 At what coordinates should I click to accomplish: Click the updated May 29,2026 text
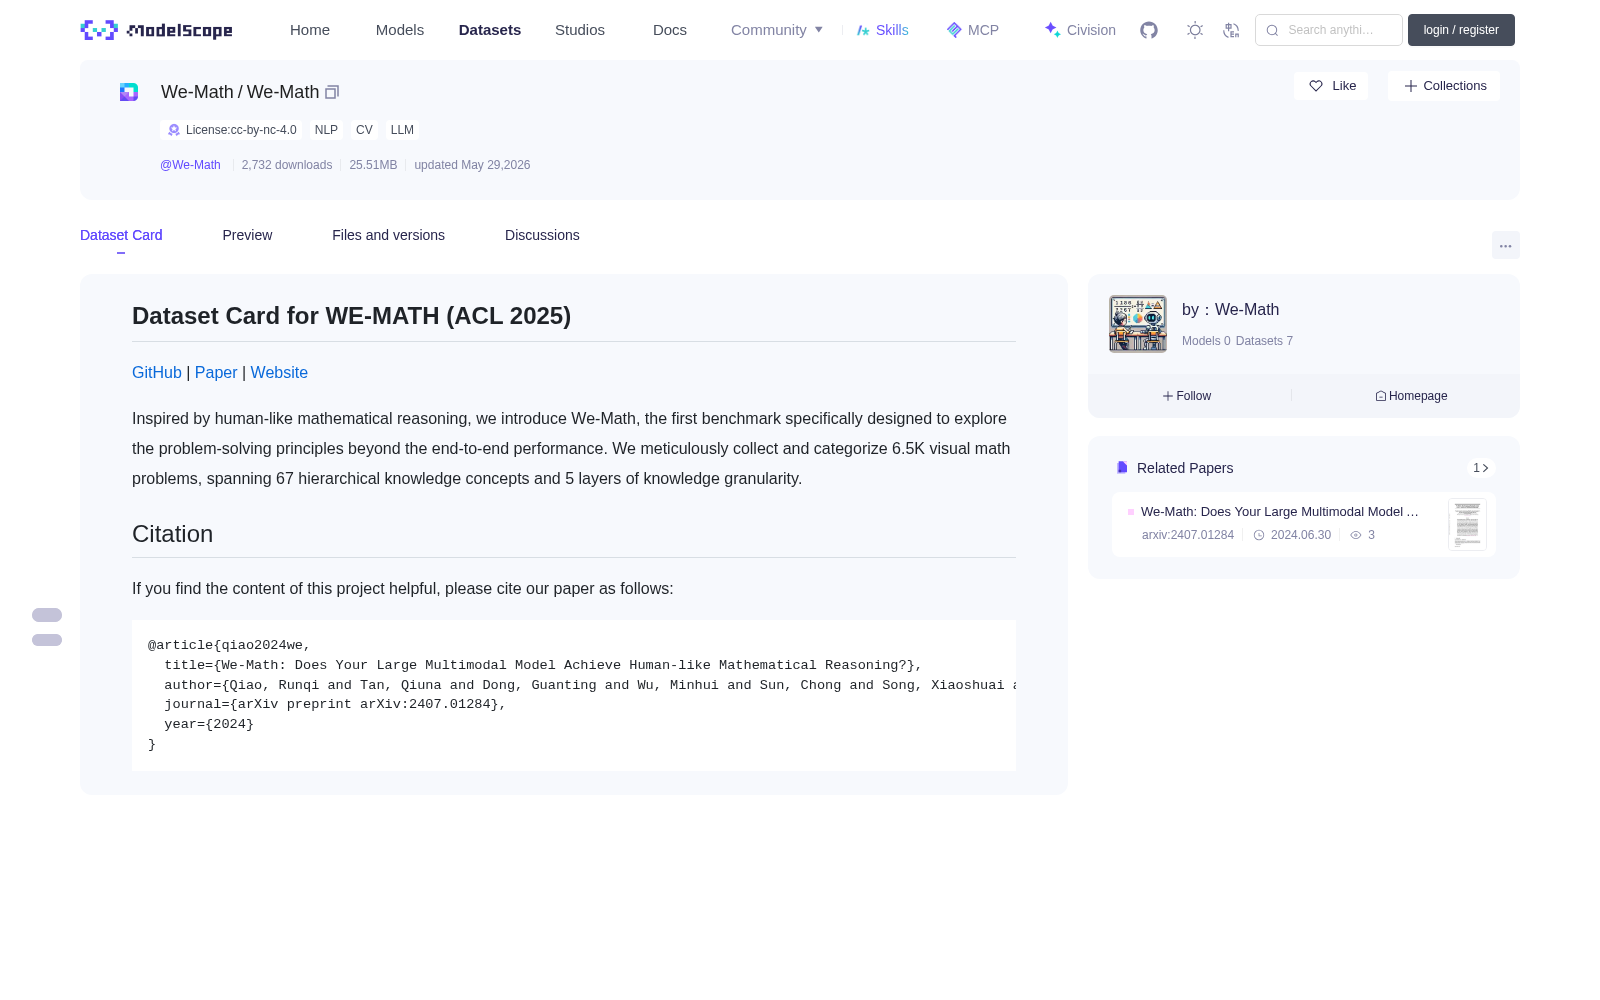(x=472, y=165)
